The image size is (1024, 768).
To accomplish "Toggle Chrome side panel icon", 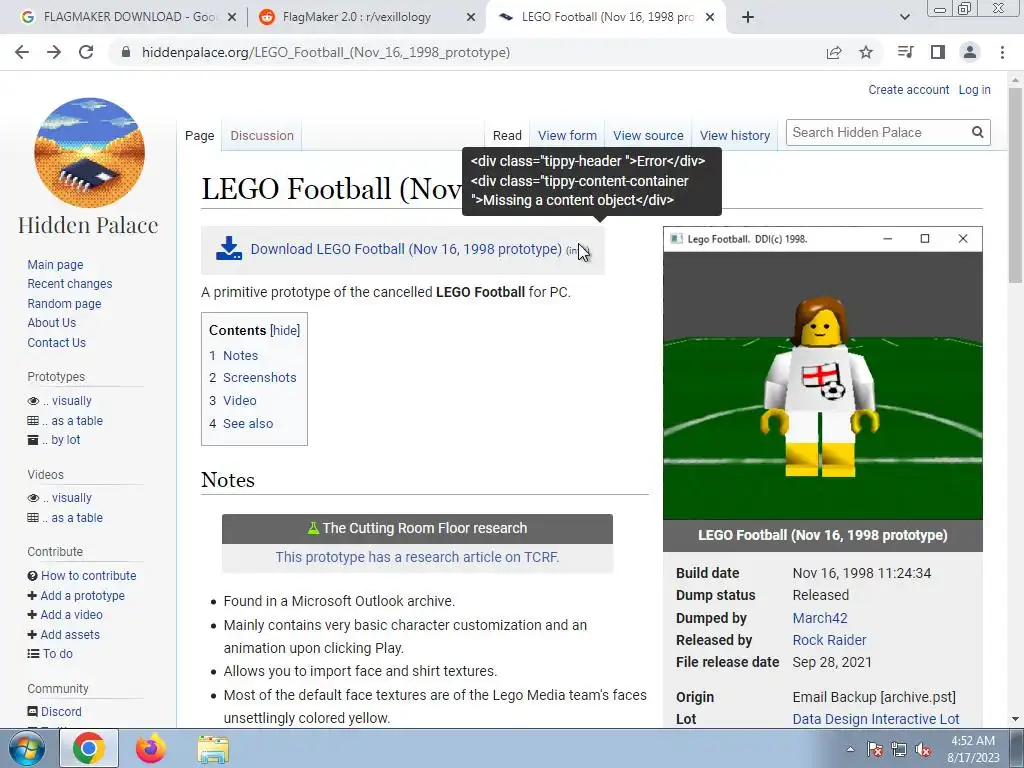I will point(938,52).
